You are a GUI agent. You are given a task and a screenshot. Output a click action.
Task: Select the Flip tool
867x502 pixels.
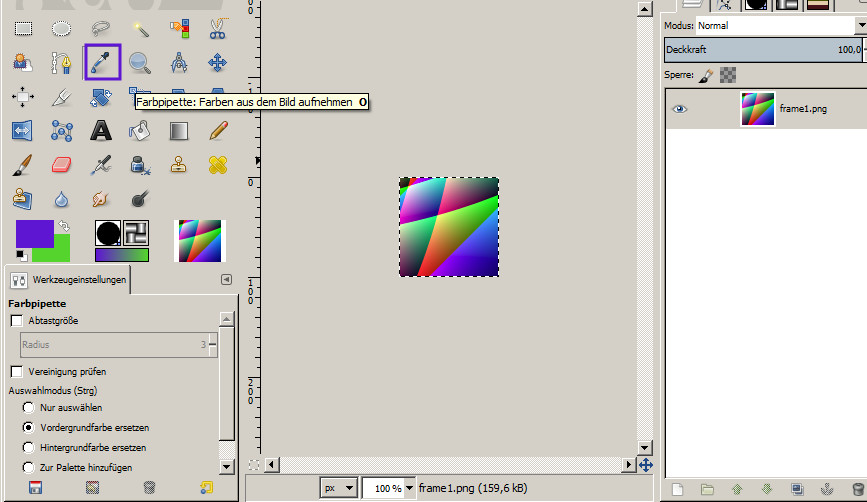23,131
